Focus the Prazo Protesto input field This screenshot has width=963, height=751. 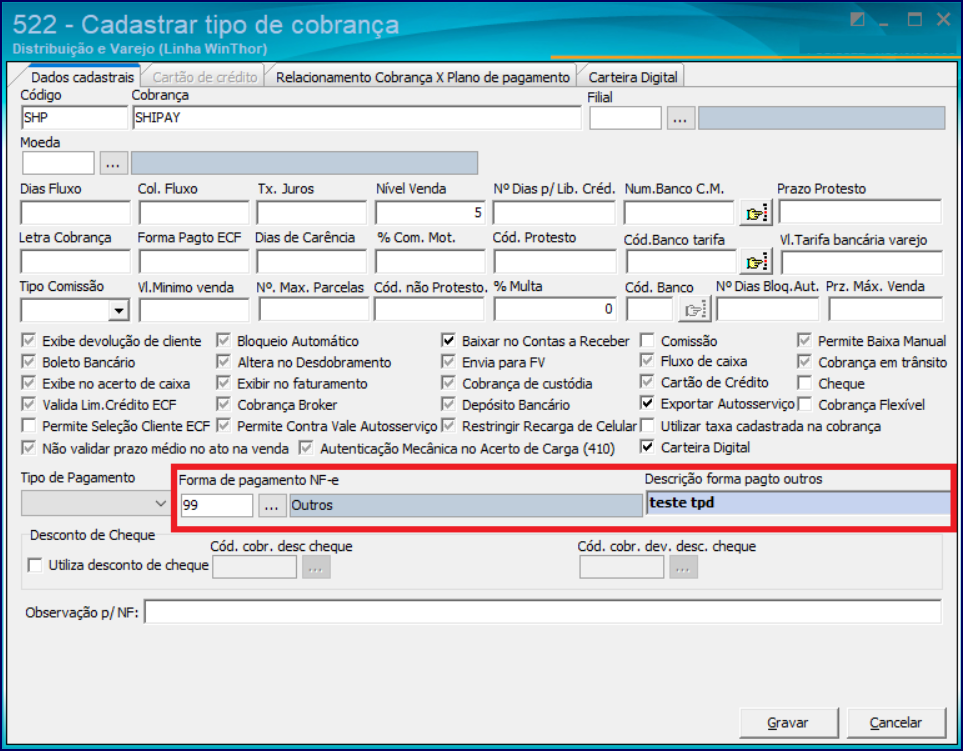[x=860, y=212]
